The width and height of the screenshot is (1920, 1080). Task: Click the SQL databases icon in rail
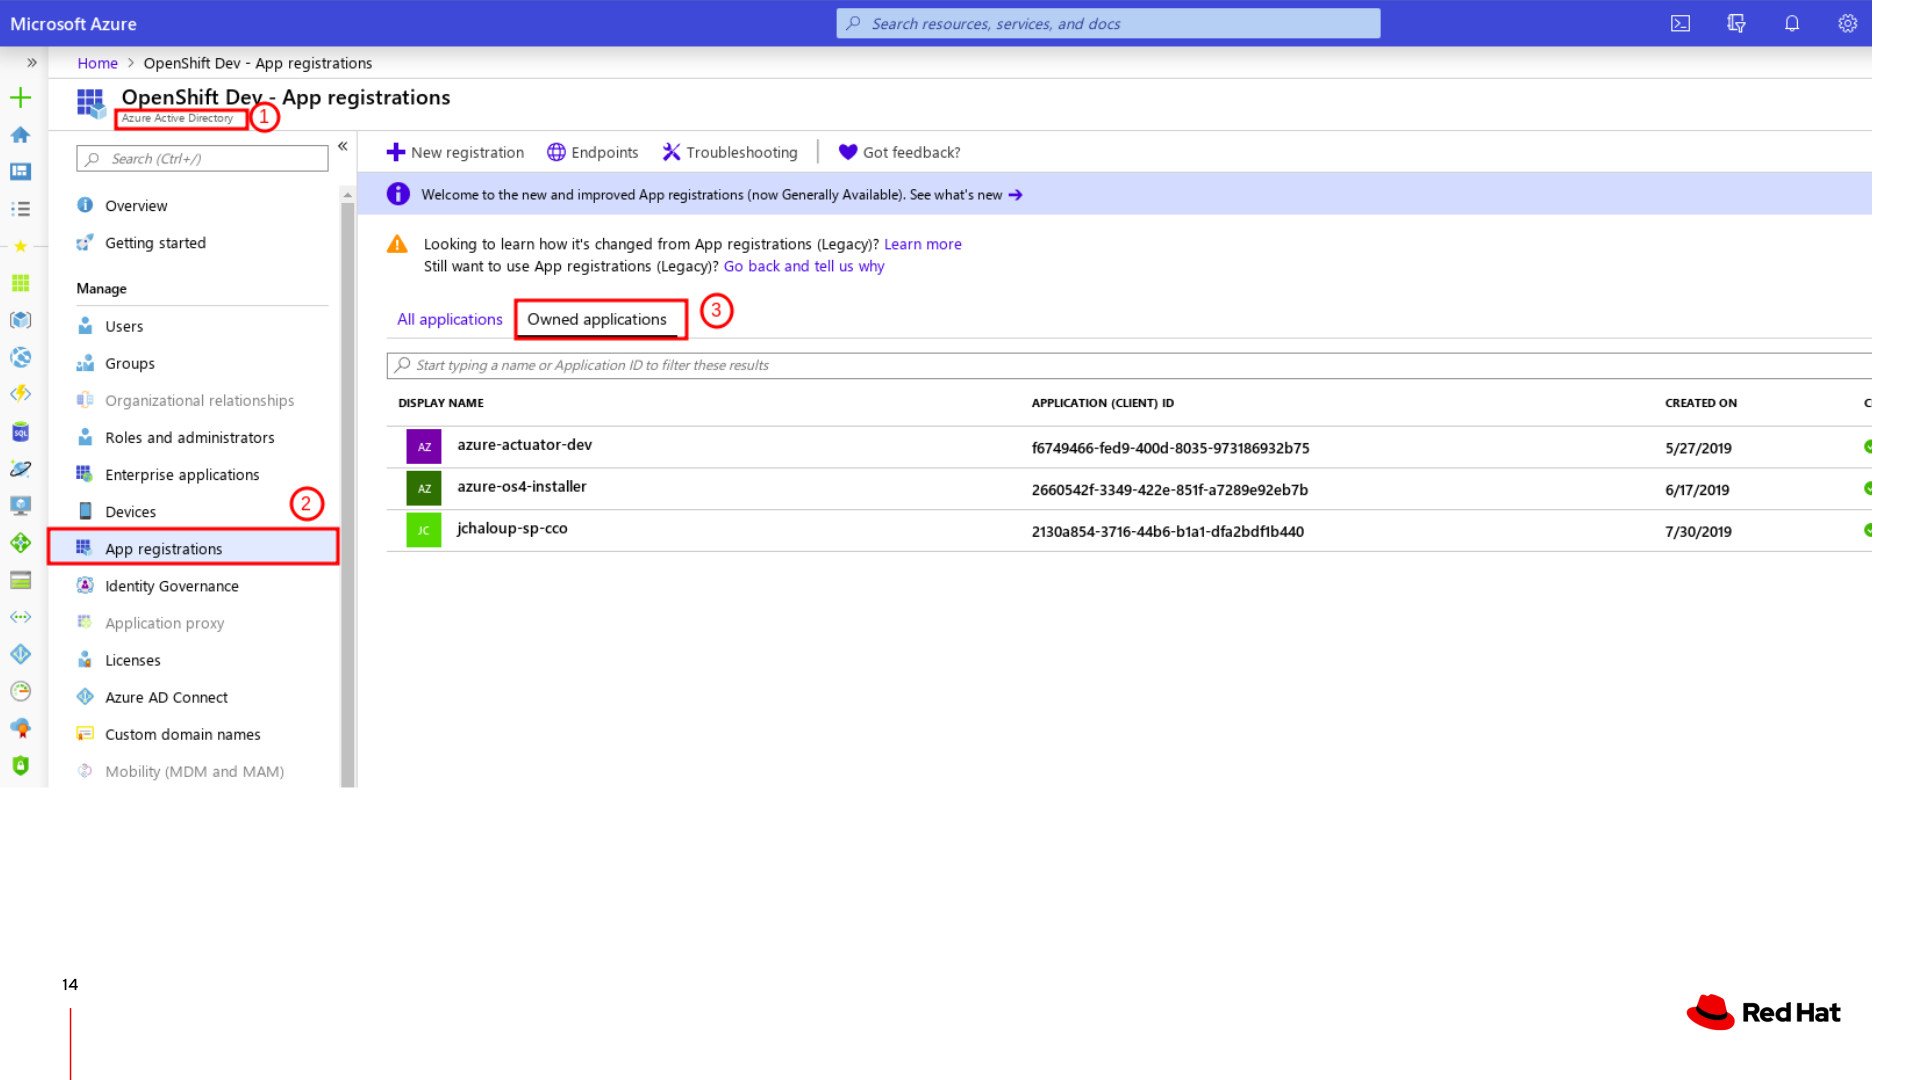20,432
